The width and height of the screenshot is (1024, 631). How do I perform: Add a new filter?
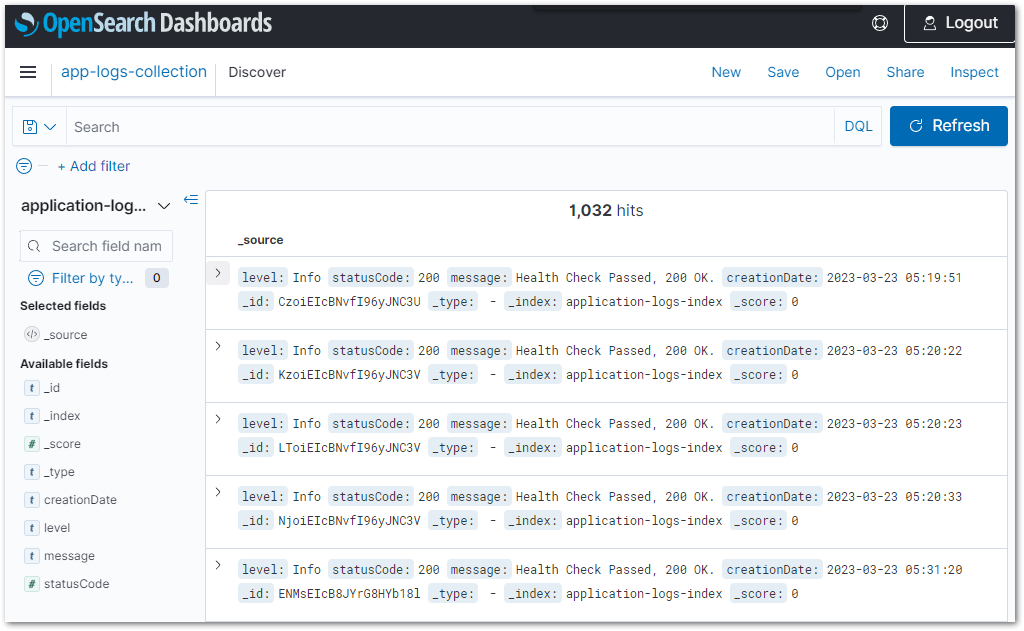(x=94, y=166)
